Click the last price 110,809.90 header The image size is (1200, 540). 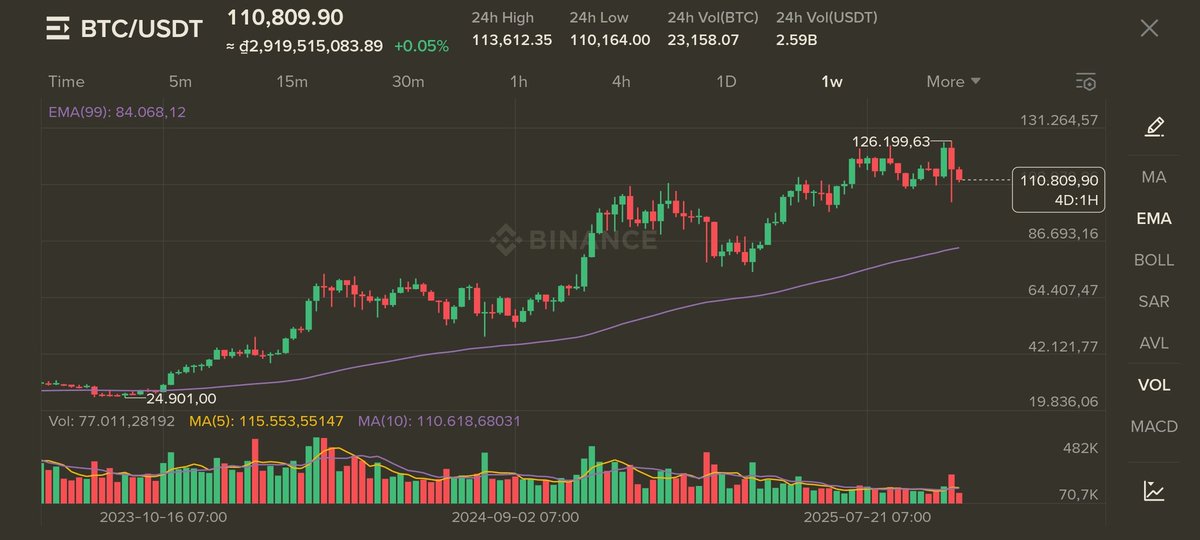tap(285, 17)
